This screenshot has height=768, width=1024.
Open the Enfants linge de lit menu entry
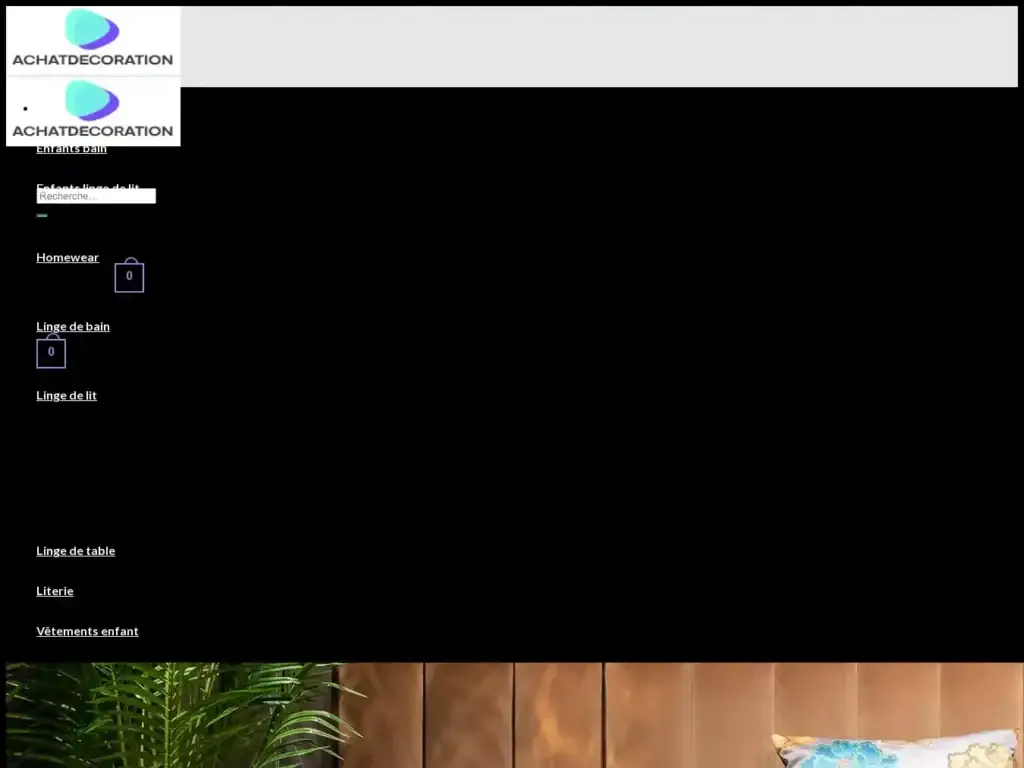click(x=88, y=188)
